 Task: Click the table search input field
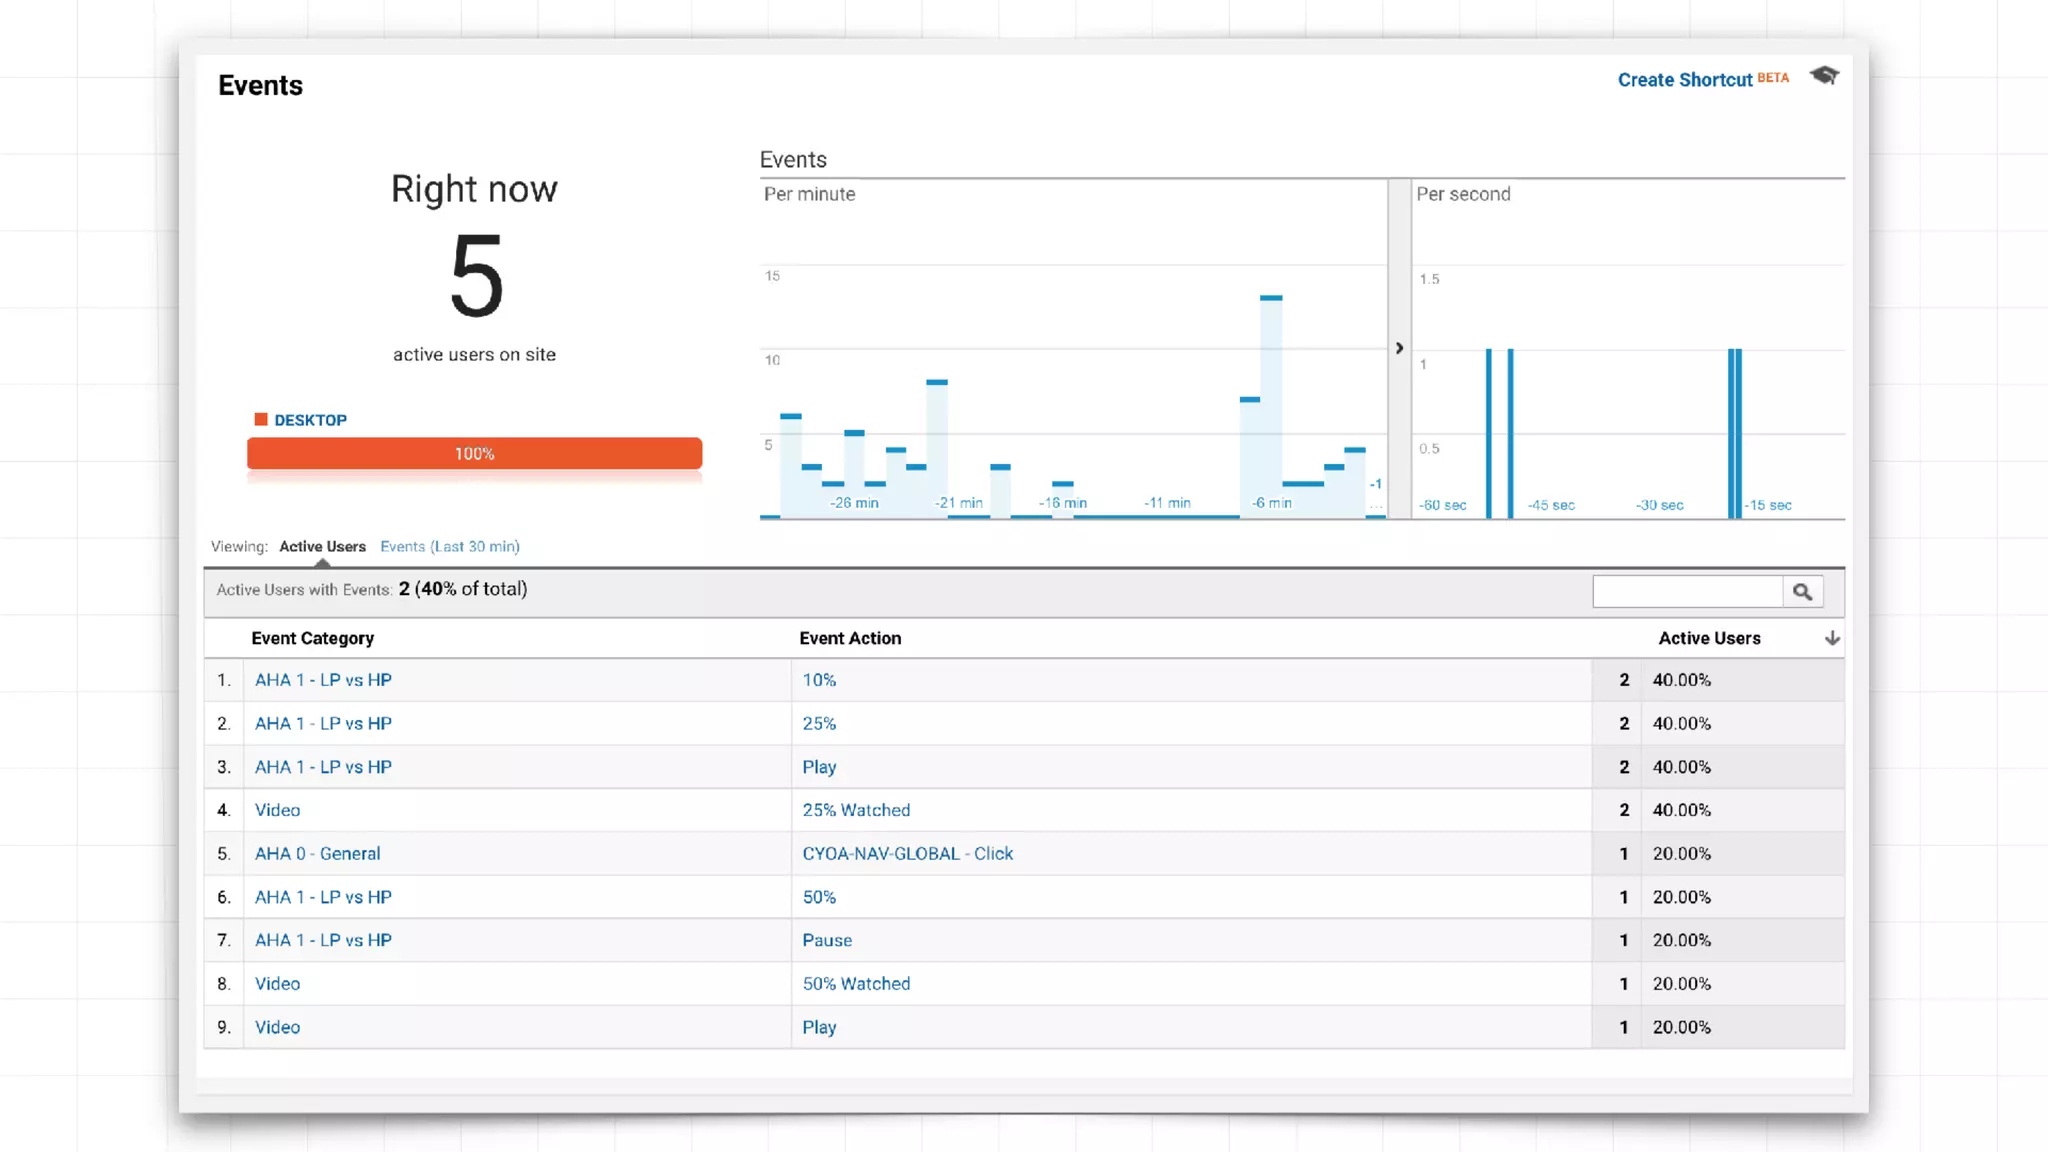[1687, 592]
